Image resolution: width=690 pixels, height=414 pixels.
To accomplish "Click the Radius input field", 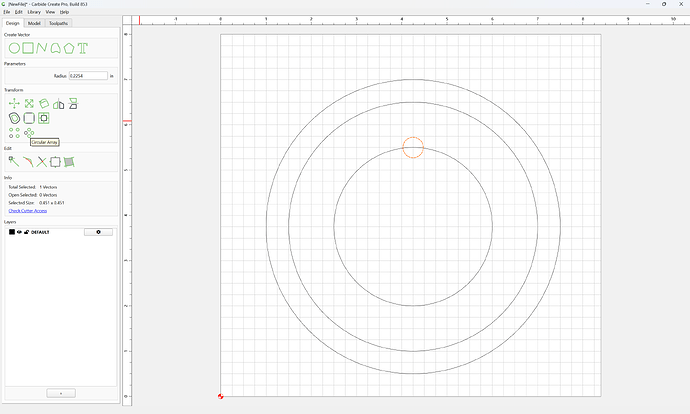I will point(88,76).
